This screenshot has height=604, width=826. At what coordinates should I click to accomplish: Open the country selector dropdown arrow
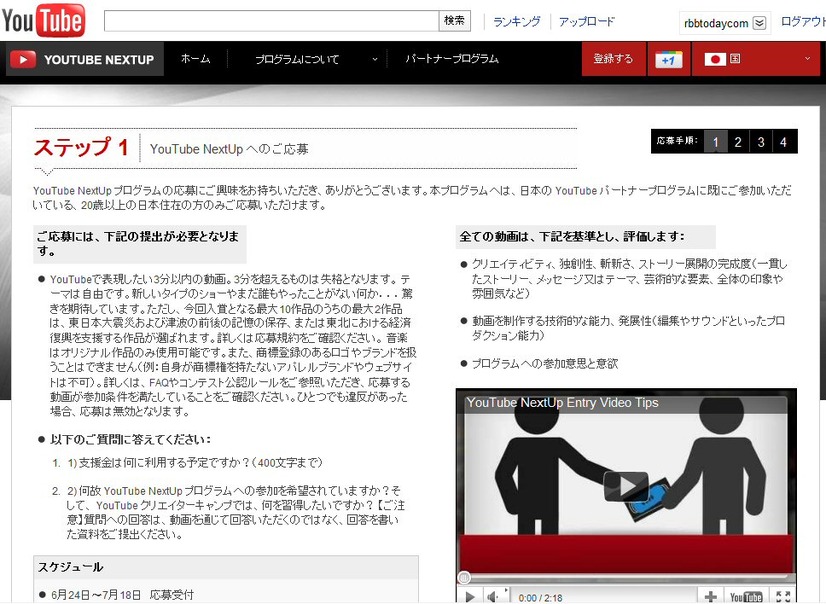(x=808, y=59)
